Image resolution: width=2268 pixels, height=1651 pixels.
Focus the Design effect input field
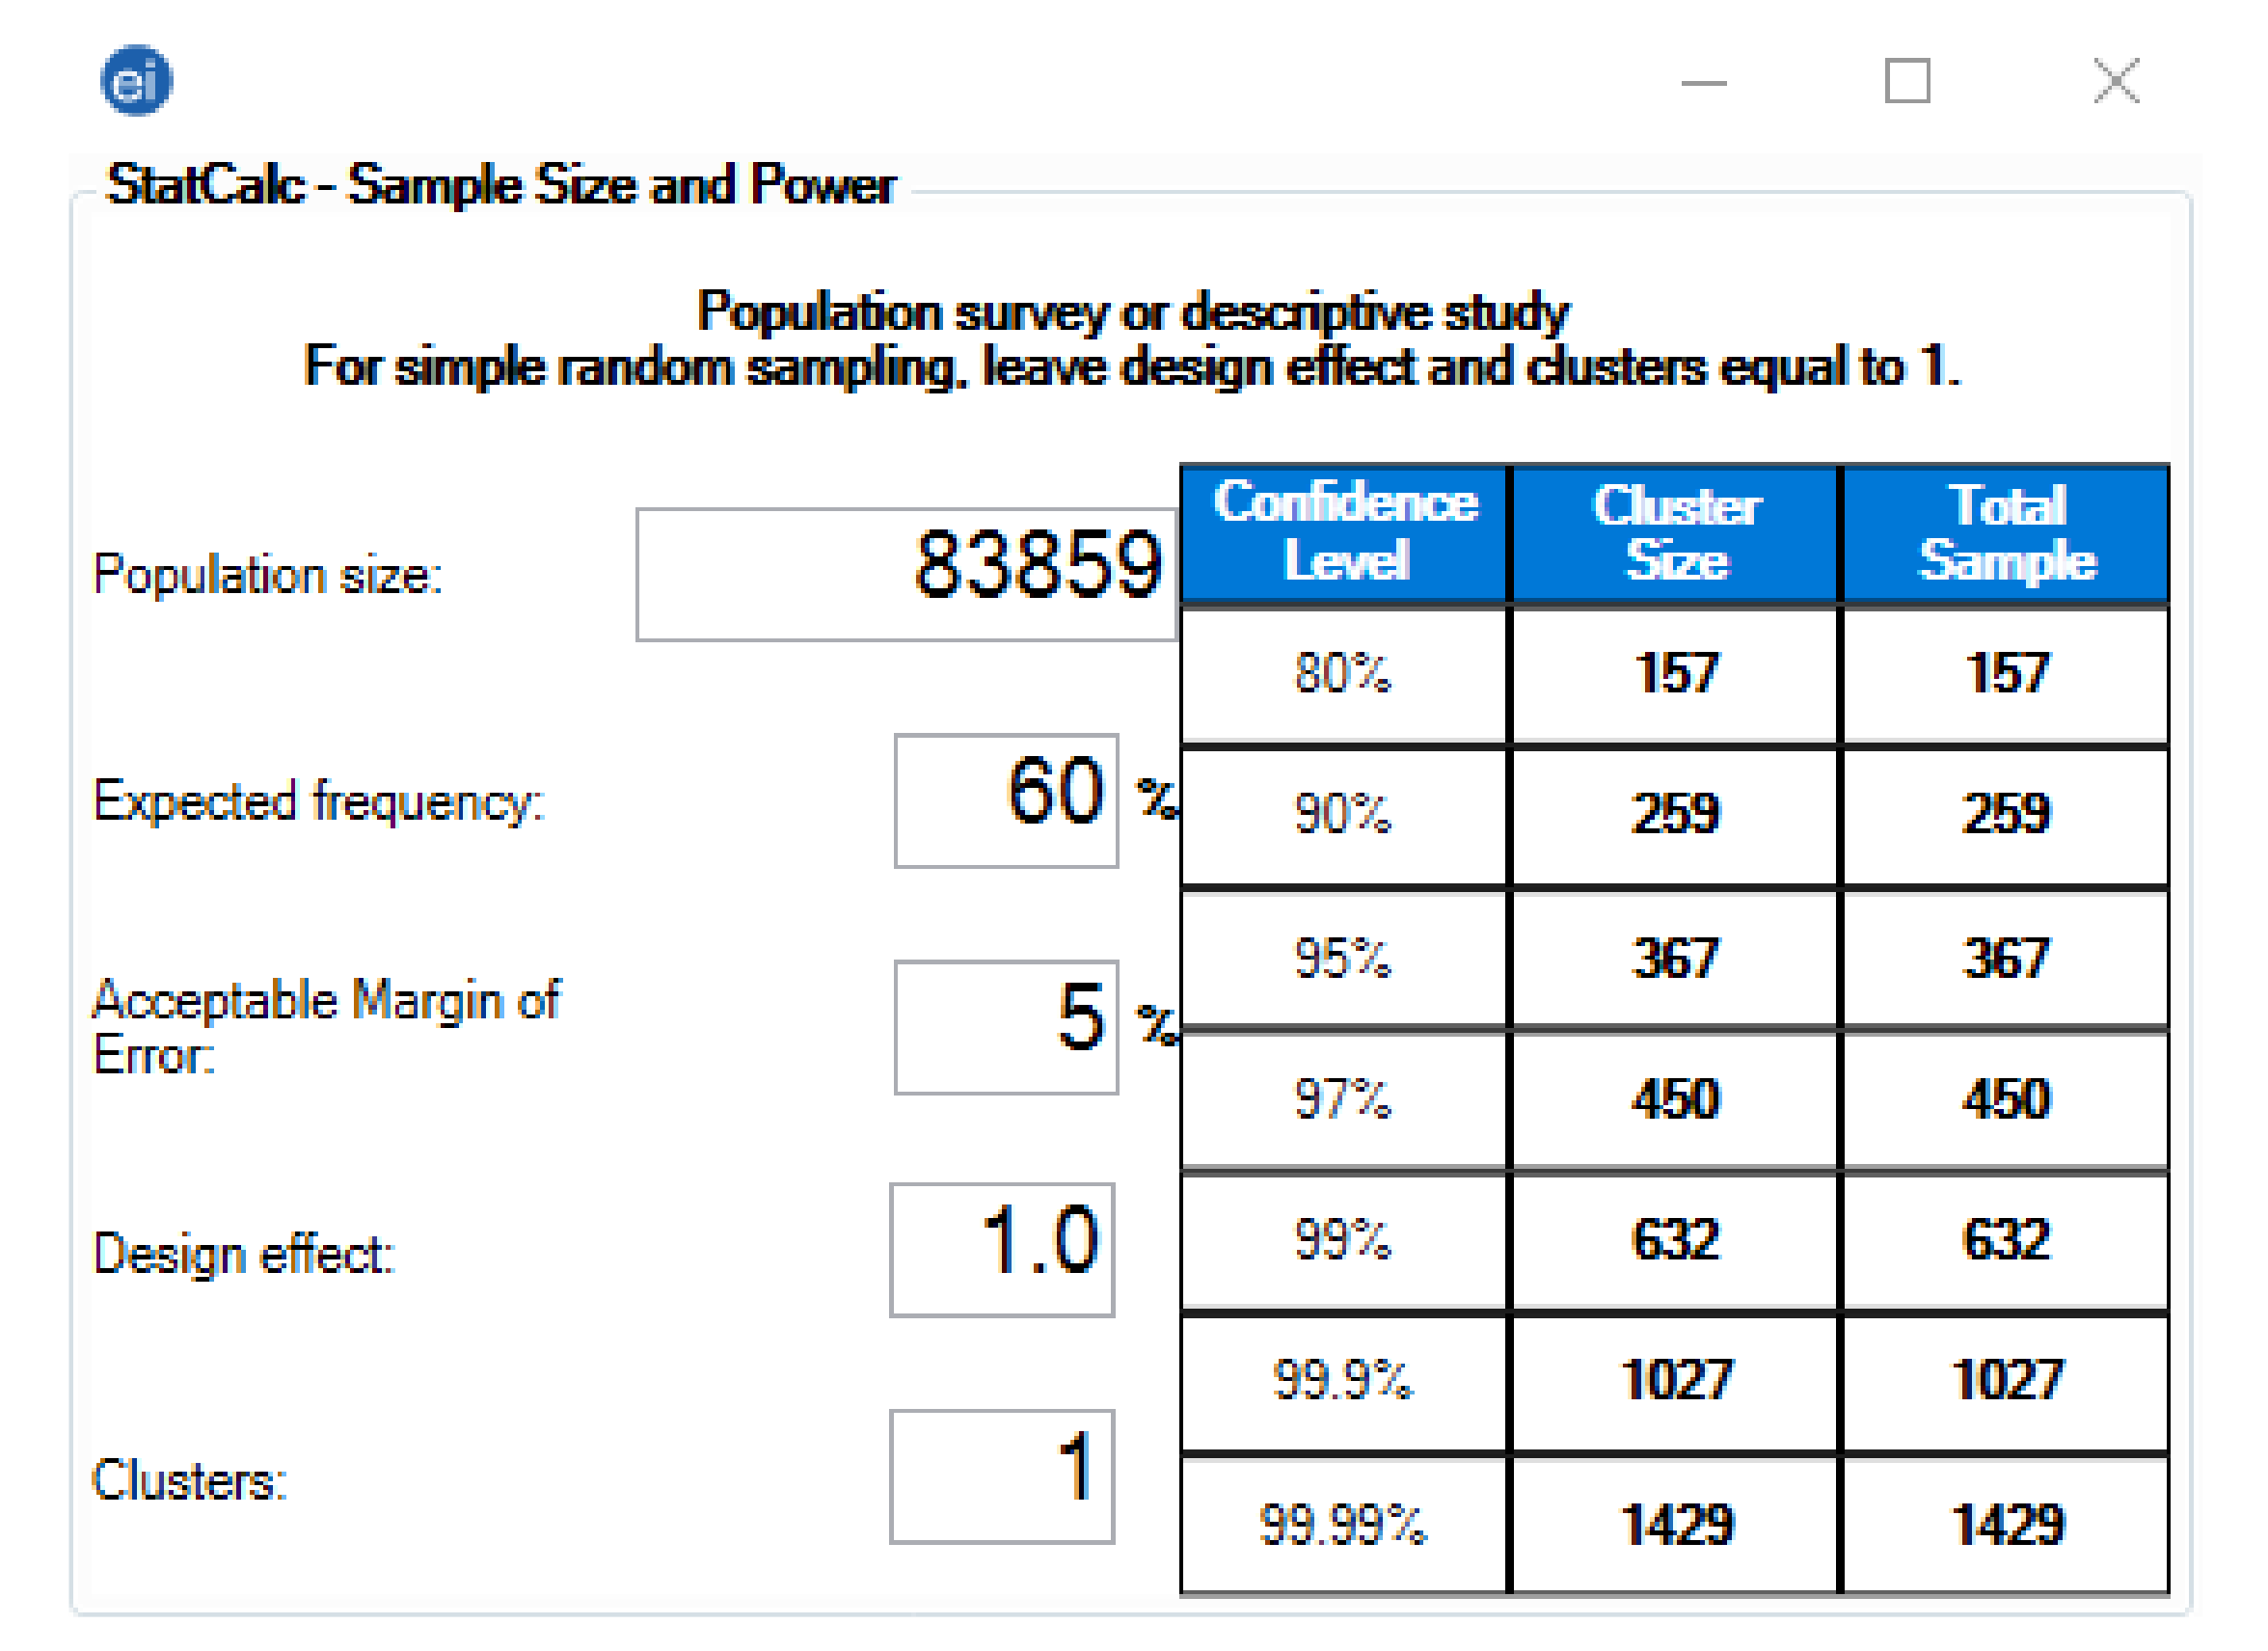pyautogui.click(x=1001, y=1249)
